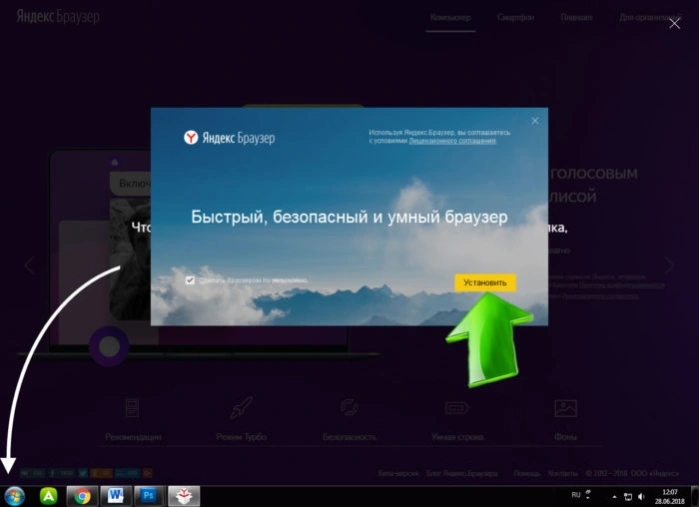
Task: Switch to the Смартфон tab
Action: click(x=515, y=17)
